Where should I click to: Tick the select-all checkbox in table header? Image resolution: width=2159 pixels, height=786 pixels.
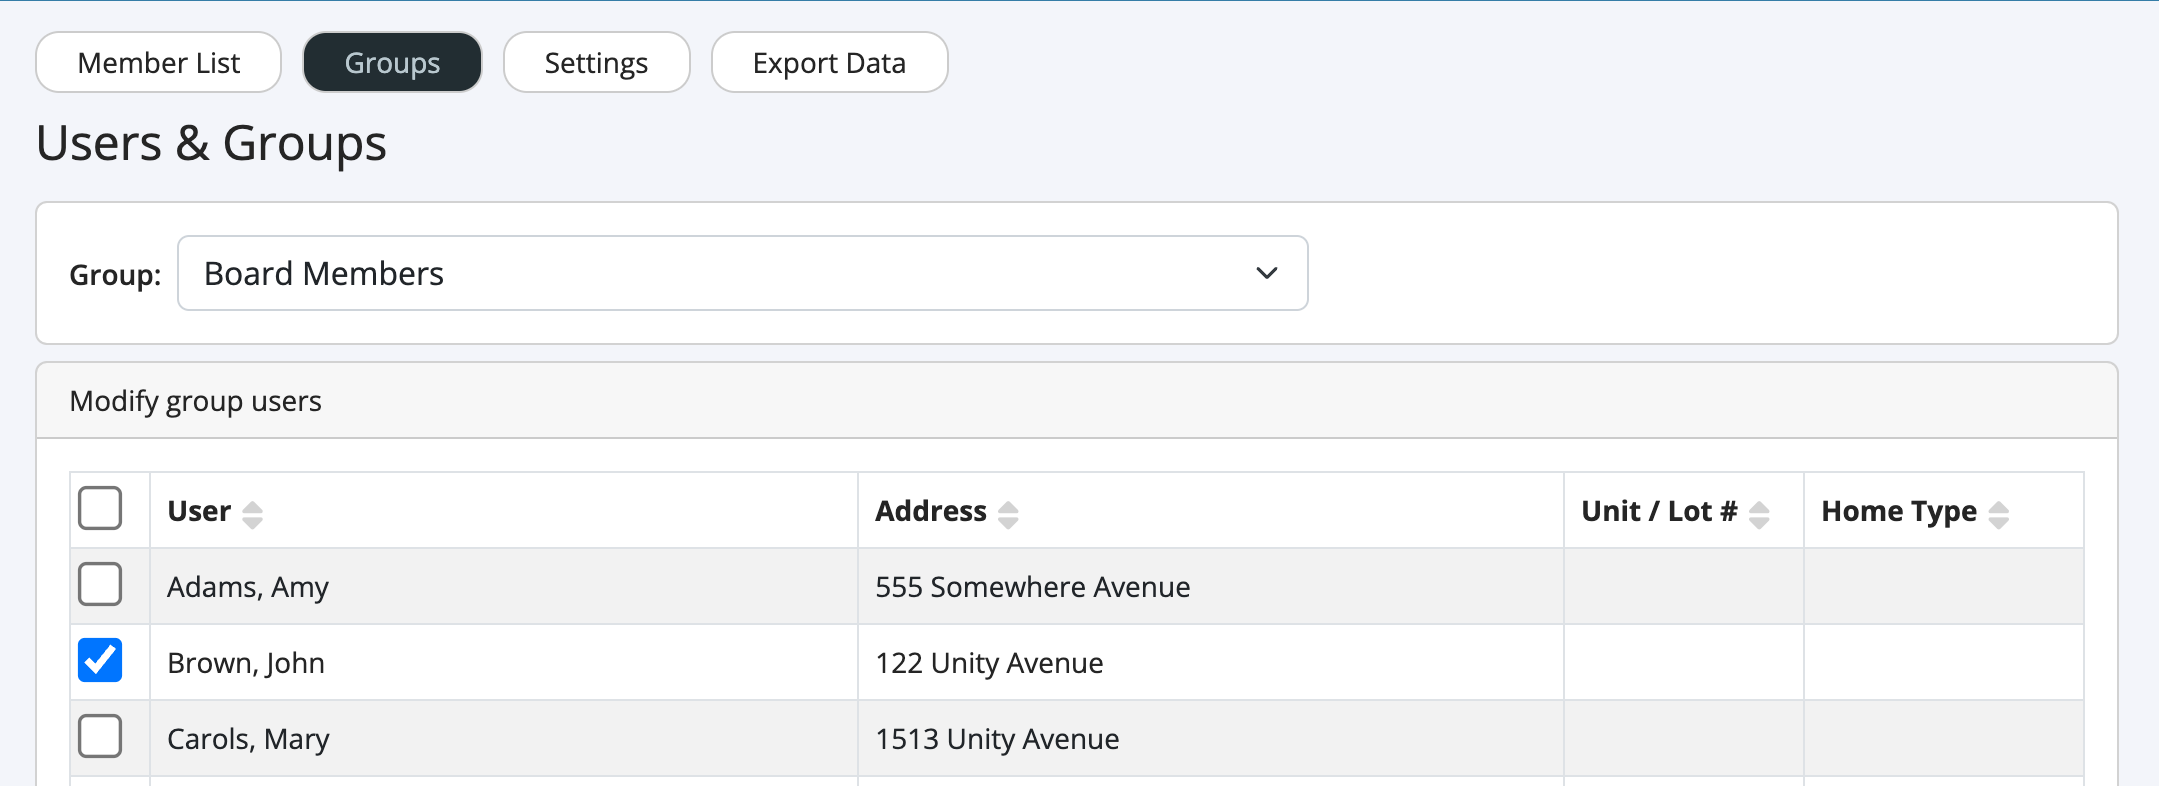click(100, 508)
